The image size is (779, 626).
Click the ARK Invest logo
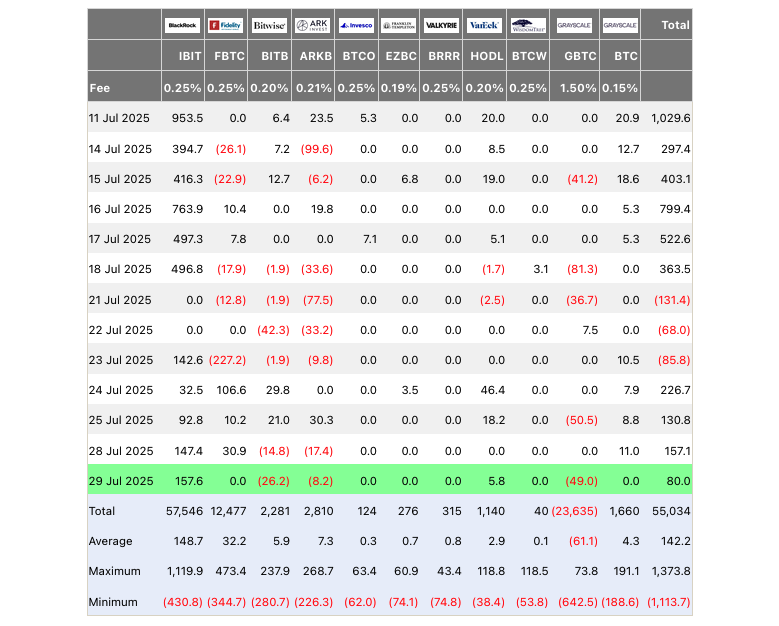(312, 25)
